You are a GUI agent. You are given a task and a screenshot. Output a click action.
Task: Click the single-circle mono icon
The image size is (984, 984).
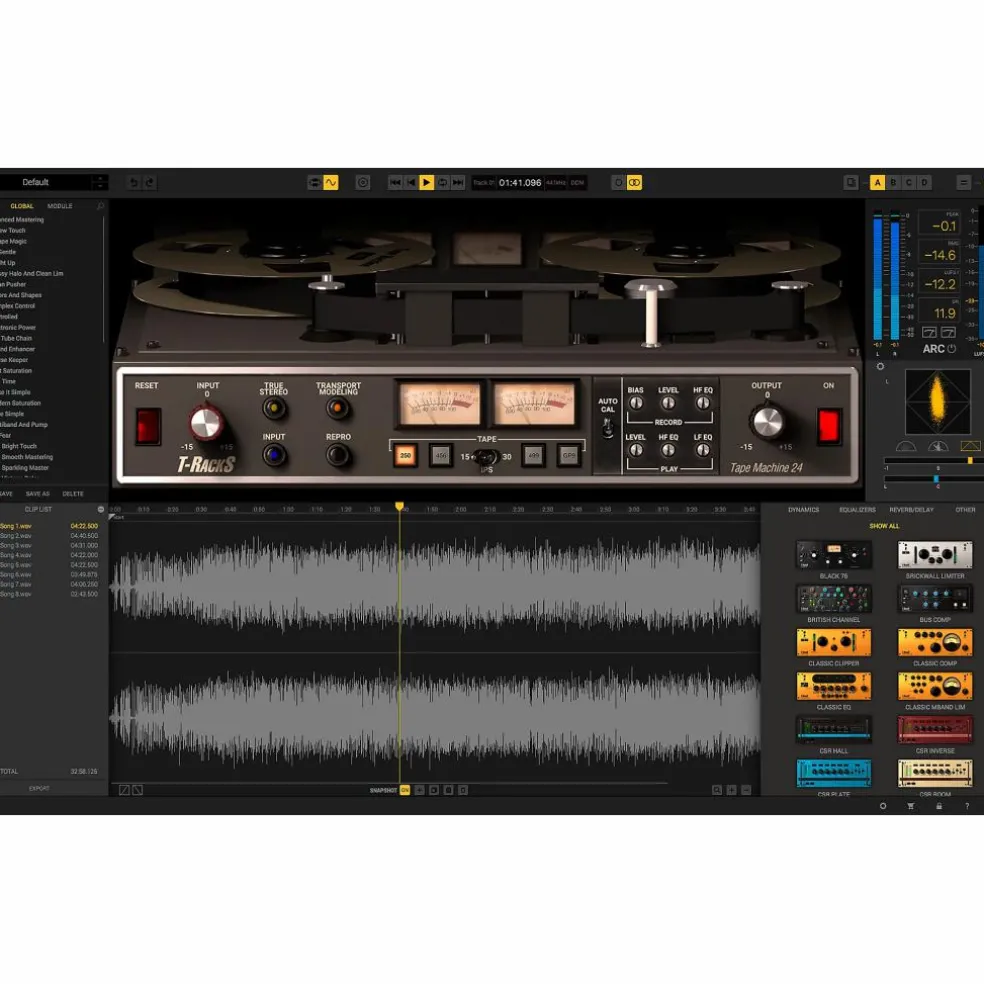[x=619, y=183]
